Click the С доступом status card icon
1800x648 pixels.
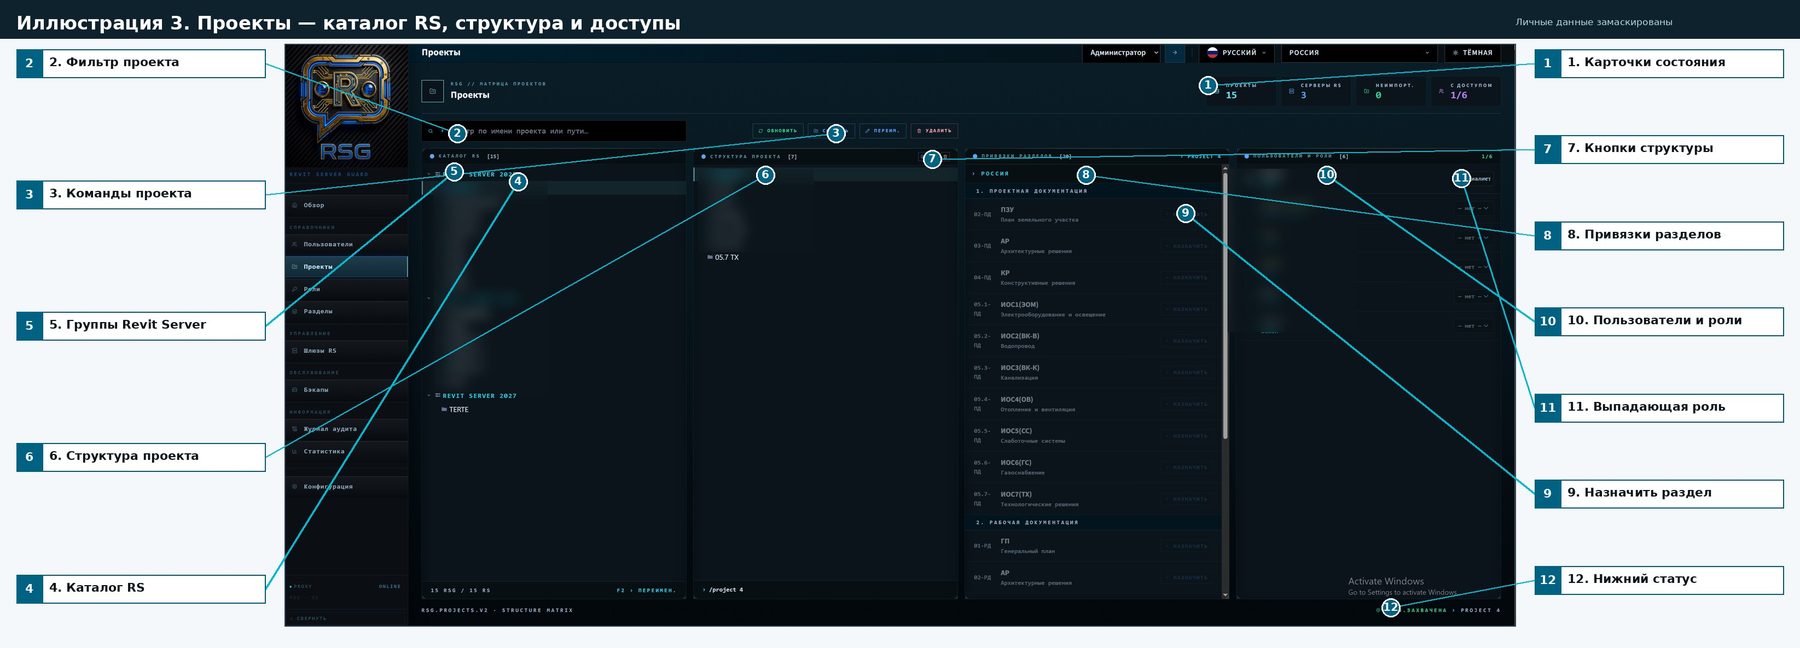tap(1441, 91)
